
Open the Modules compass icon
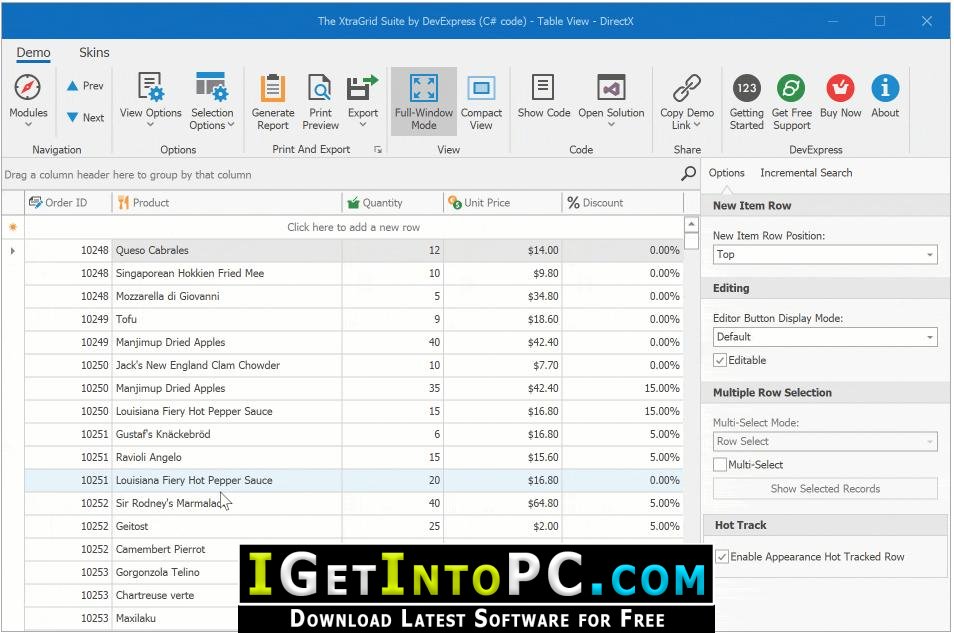pos(27,88)
